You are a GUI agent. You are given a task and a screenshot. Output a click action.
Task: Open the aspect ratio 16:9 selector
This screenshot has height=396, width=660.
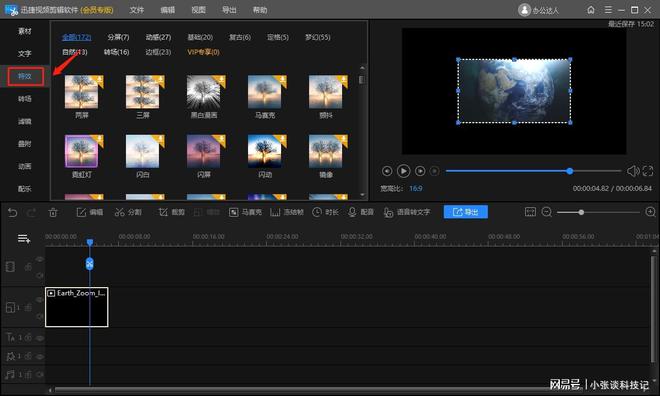pyautogui.click(x=415, y=189)
